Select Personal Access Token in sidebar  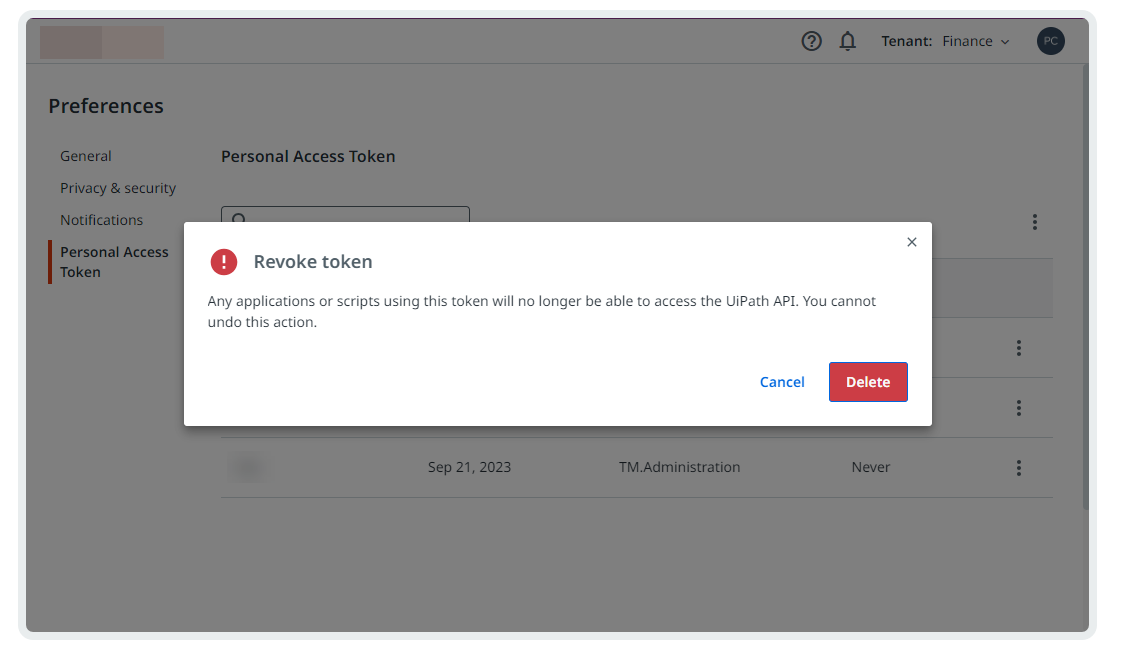(x=114, y=262)
